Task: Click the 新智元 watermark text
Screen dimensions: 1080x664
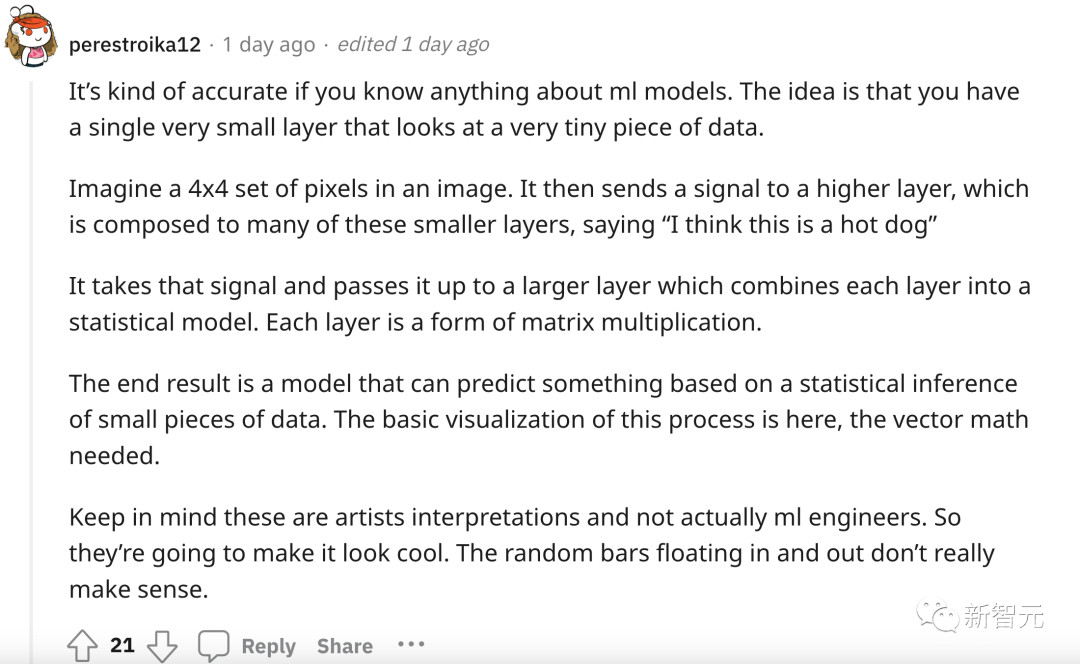Action: click(x=1004, y=615)
